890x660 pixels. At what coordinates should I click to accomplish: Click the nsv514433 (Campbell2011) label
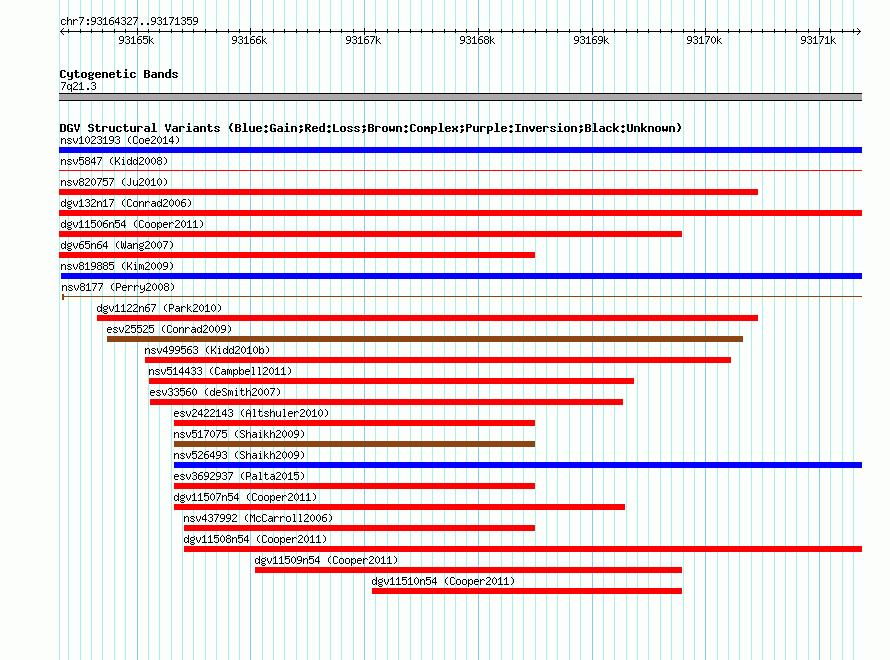pyautogui.click(x=220, y=371)
